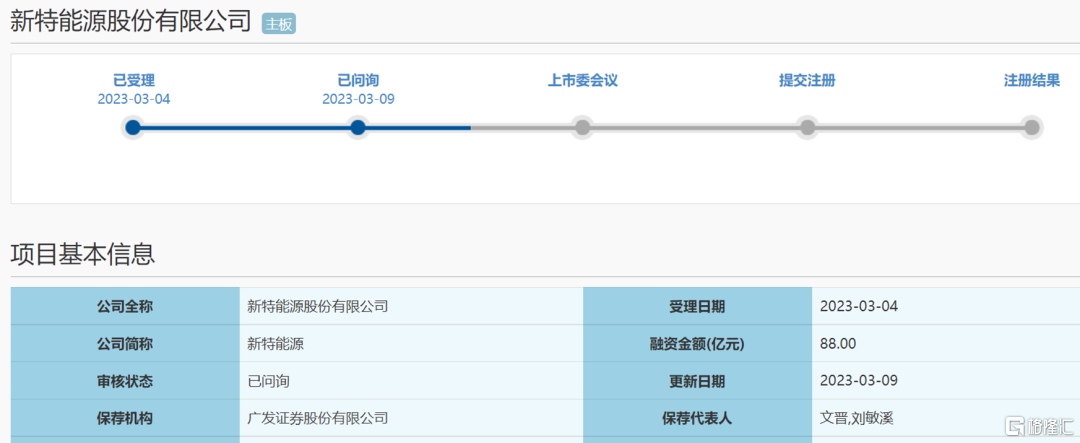Image resolution: width=1080 pixels, height=443 pixels.
Task: Click the 更新日期 value 2023-03-09 in table
Action: click(x=859, y=381)
